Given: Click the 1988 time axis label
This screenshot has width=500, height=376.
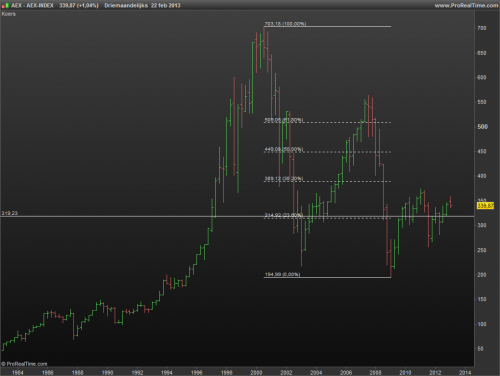Looking at the screenshot, I should [x=77, y=372].
